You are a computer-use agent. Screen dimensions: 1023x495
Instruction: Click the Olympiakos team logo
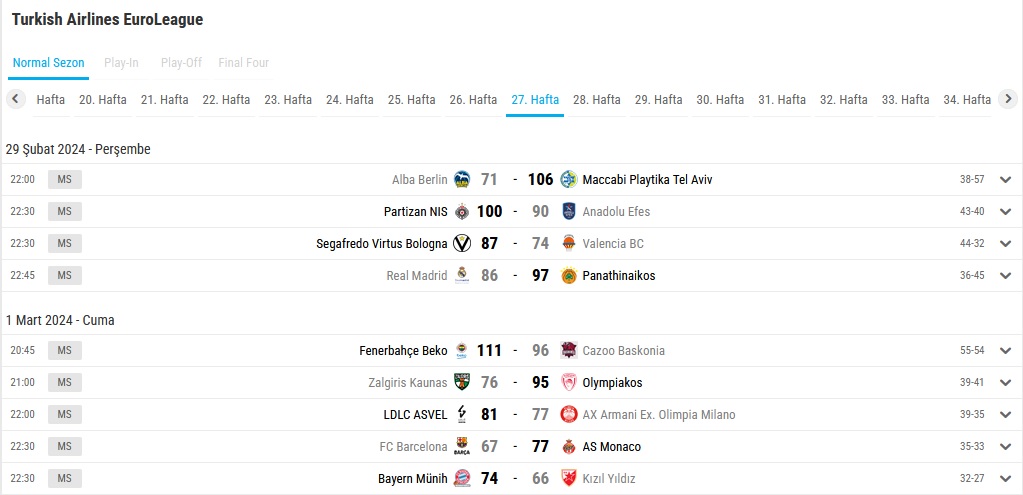(x=570, y=382)
